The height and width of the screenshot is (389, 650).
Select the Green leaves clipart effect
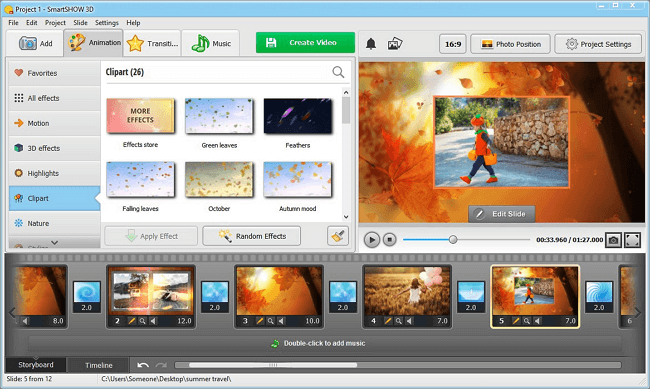[x=219, y=117]
